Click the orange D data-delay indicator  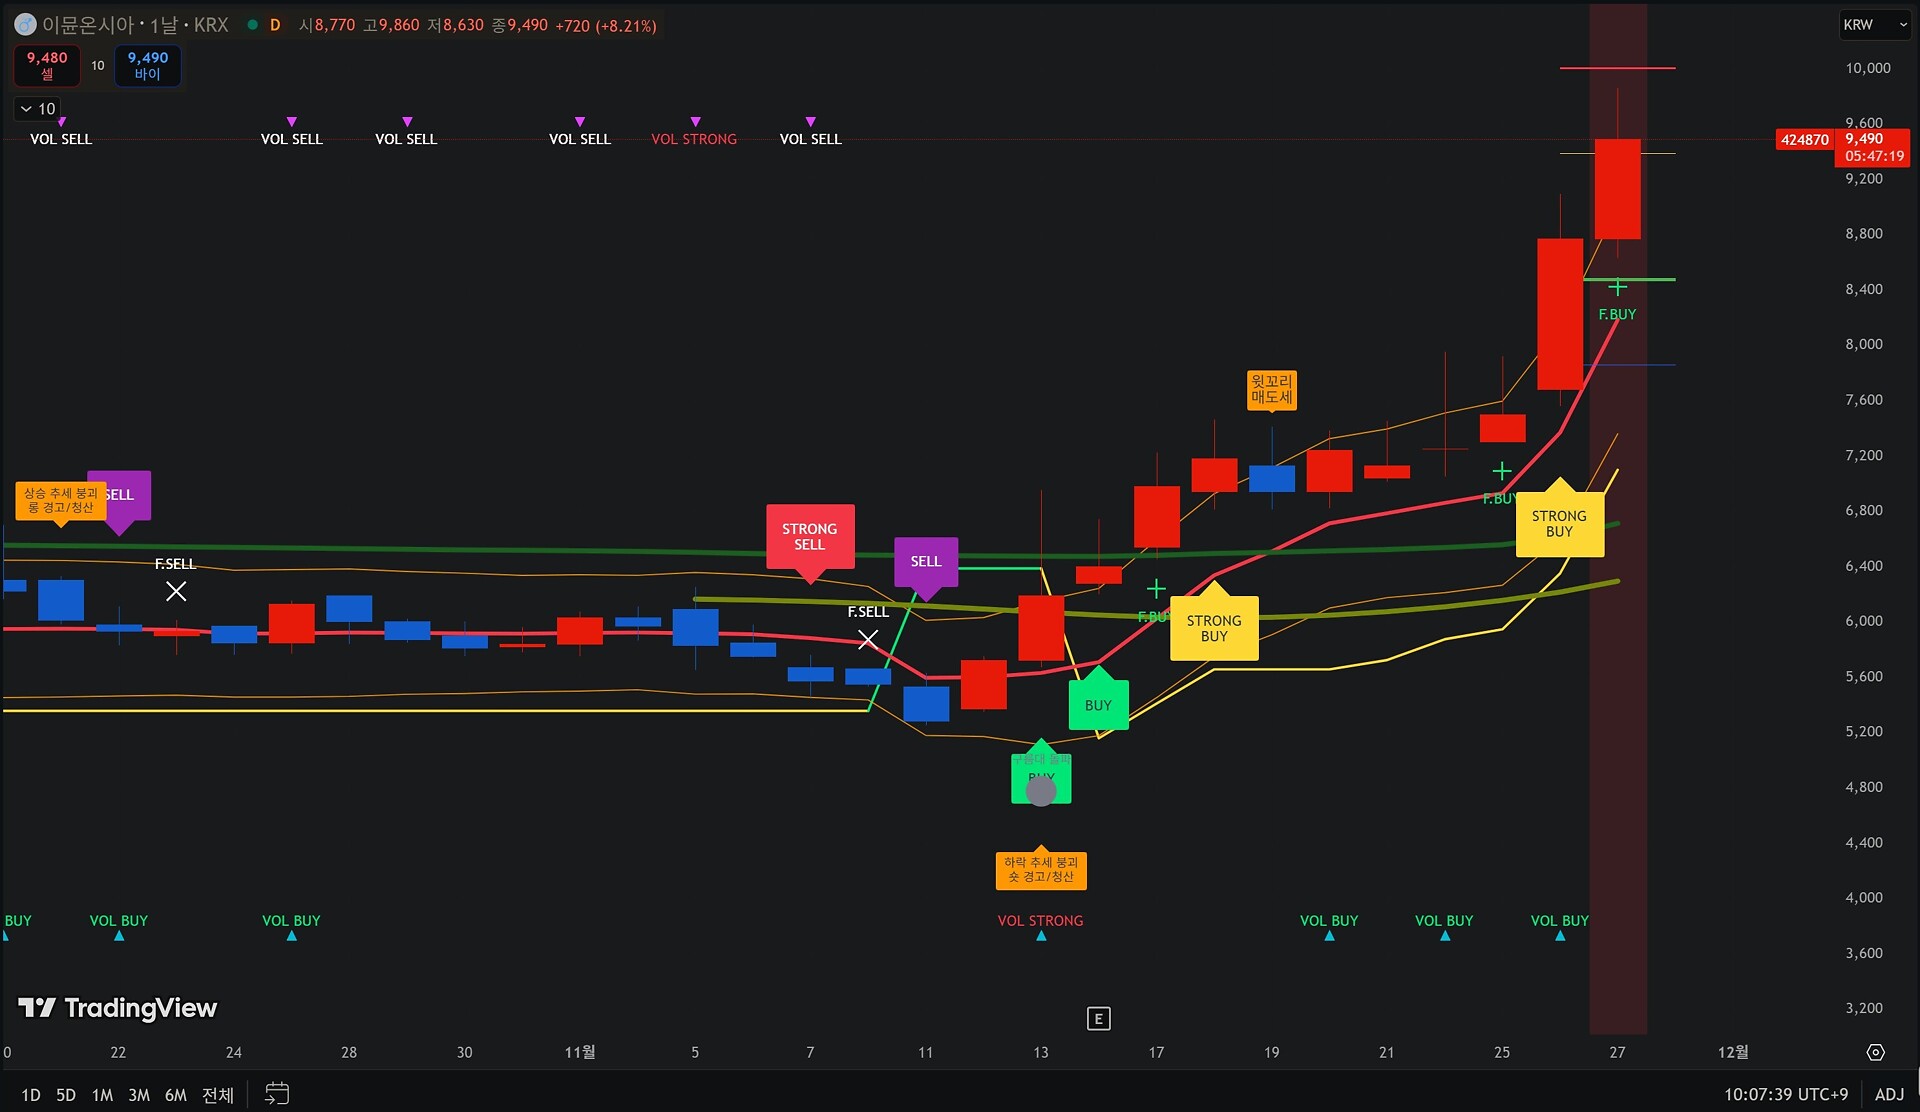(275, 25)
